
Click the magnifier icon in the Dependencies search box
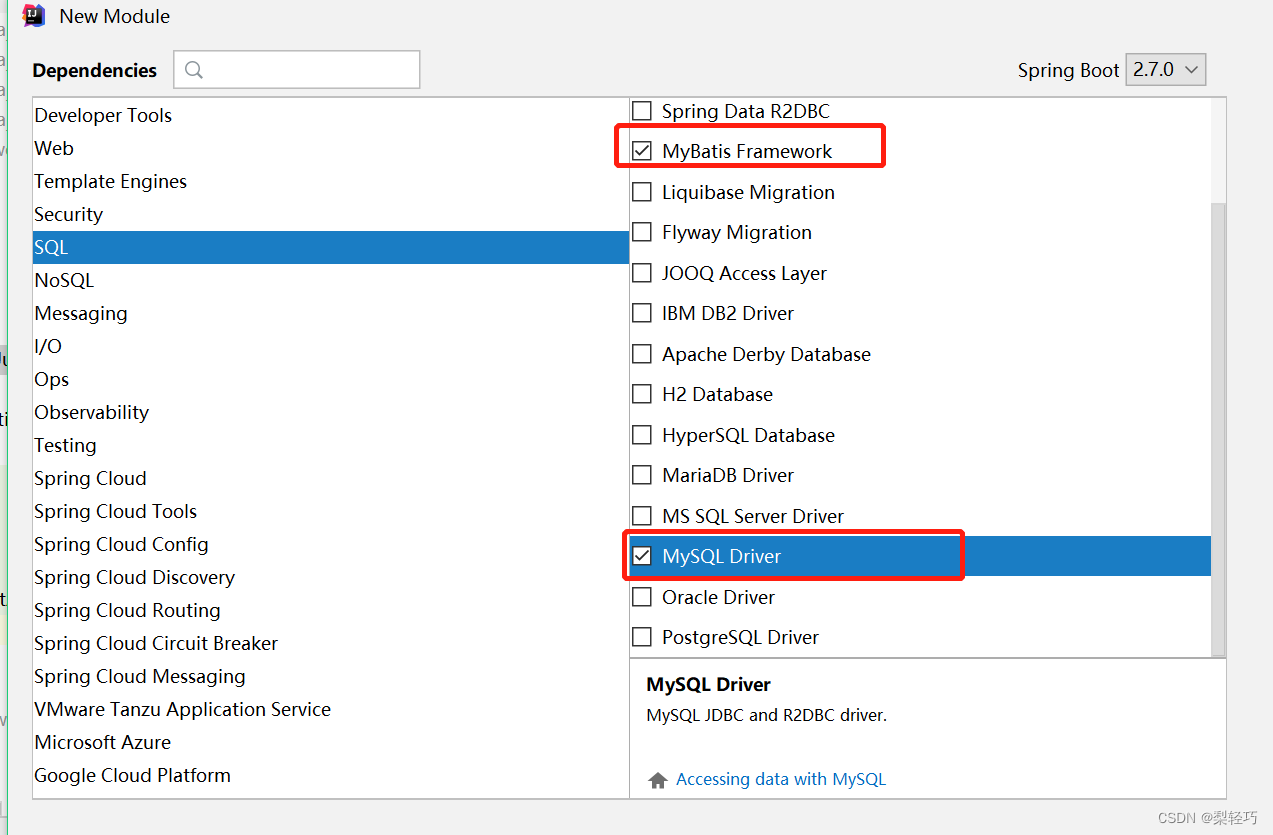point(195,69)
